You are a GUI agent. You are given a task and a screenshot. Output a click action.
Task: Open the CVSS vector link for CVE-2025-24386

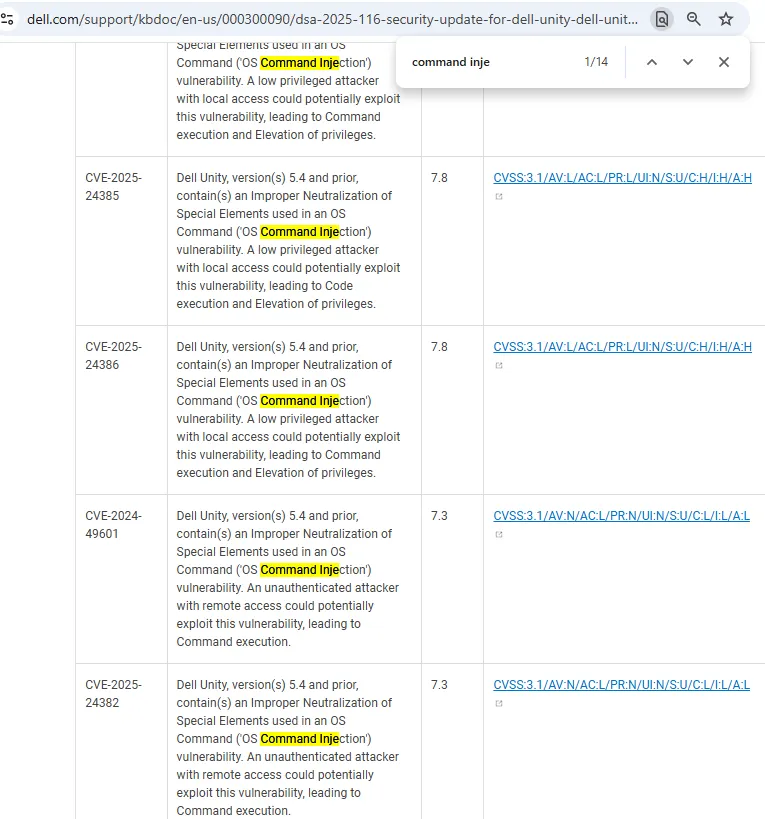click(622, 347)
